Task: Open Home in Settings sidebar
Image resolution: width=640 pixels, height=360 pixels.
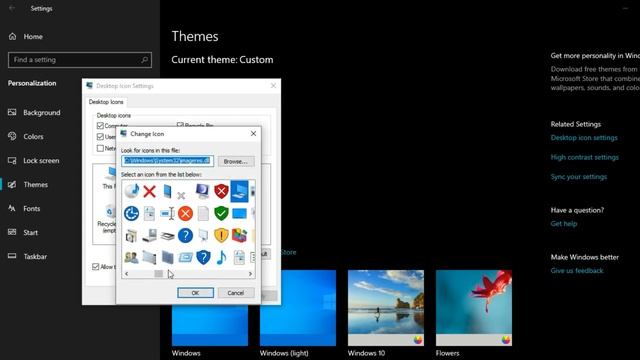Action: tap(33, 36)
